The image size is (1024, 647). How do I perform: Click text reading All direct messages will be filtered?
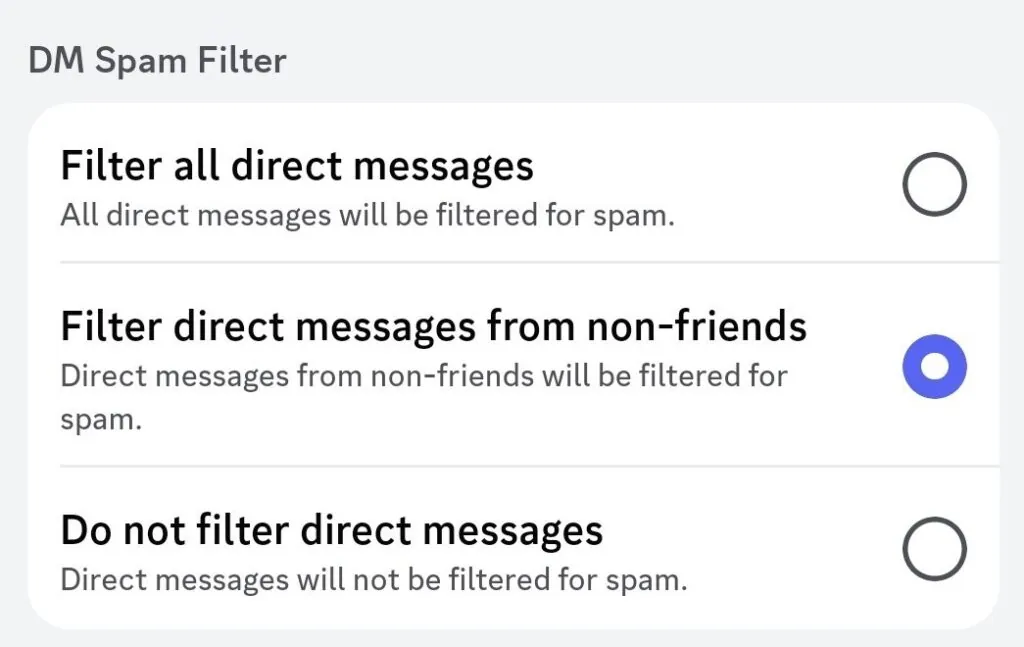(370, 214)
